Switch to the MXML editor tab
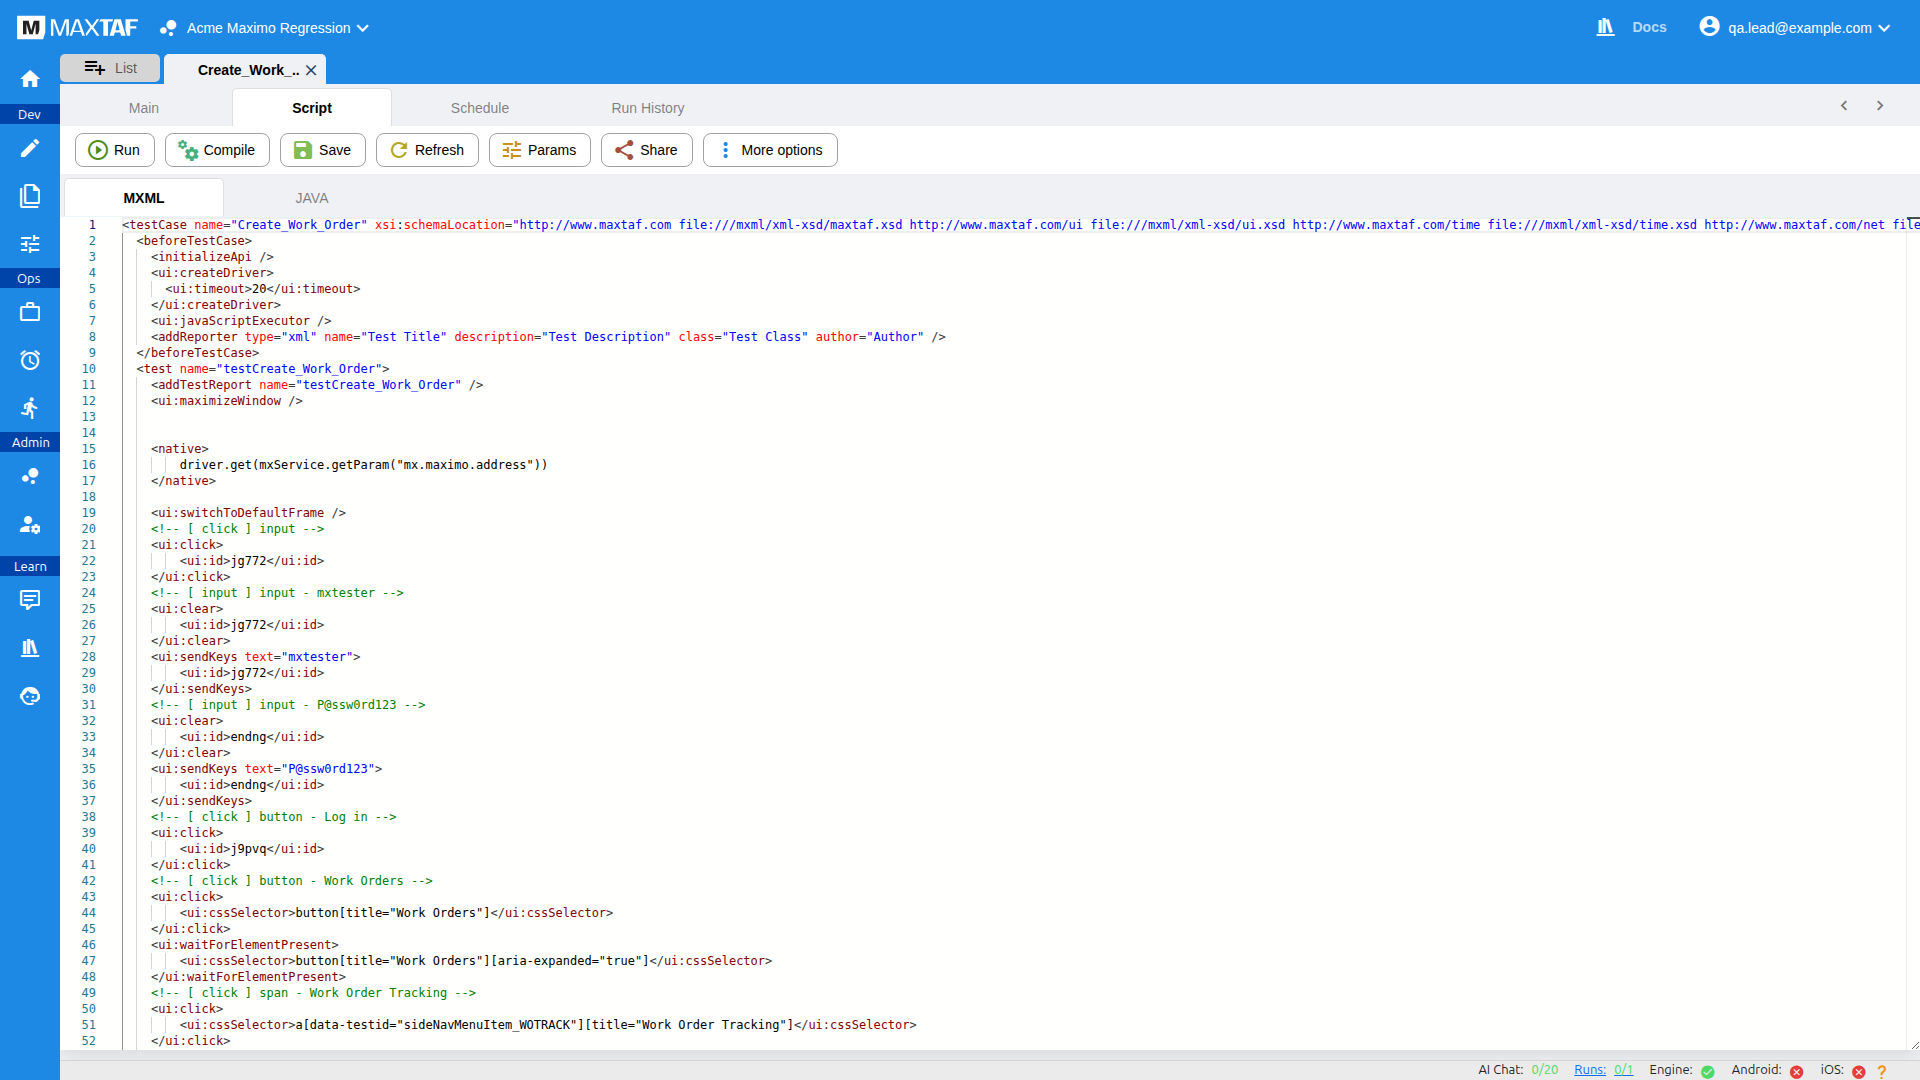 144,198
